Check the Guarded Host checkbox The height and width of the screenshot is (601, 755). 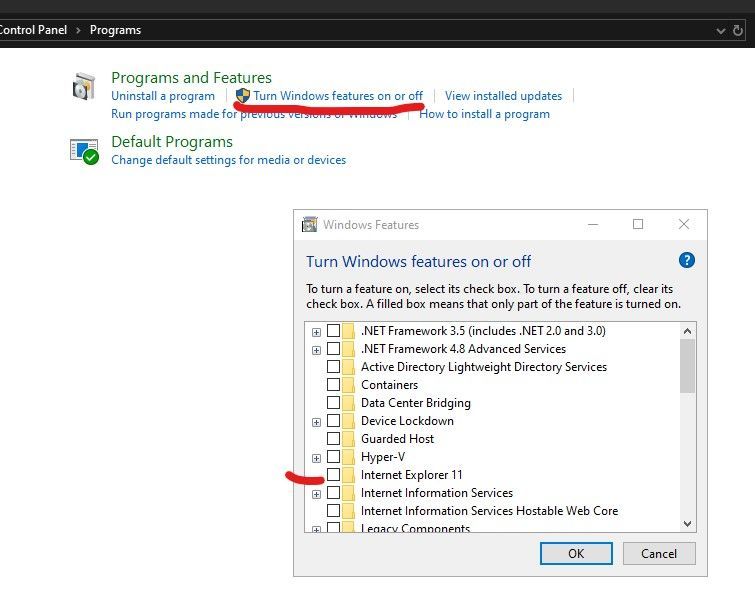pyautogui.click(x=333, y=438)
